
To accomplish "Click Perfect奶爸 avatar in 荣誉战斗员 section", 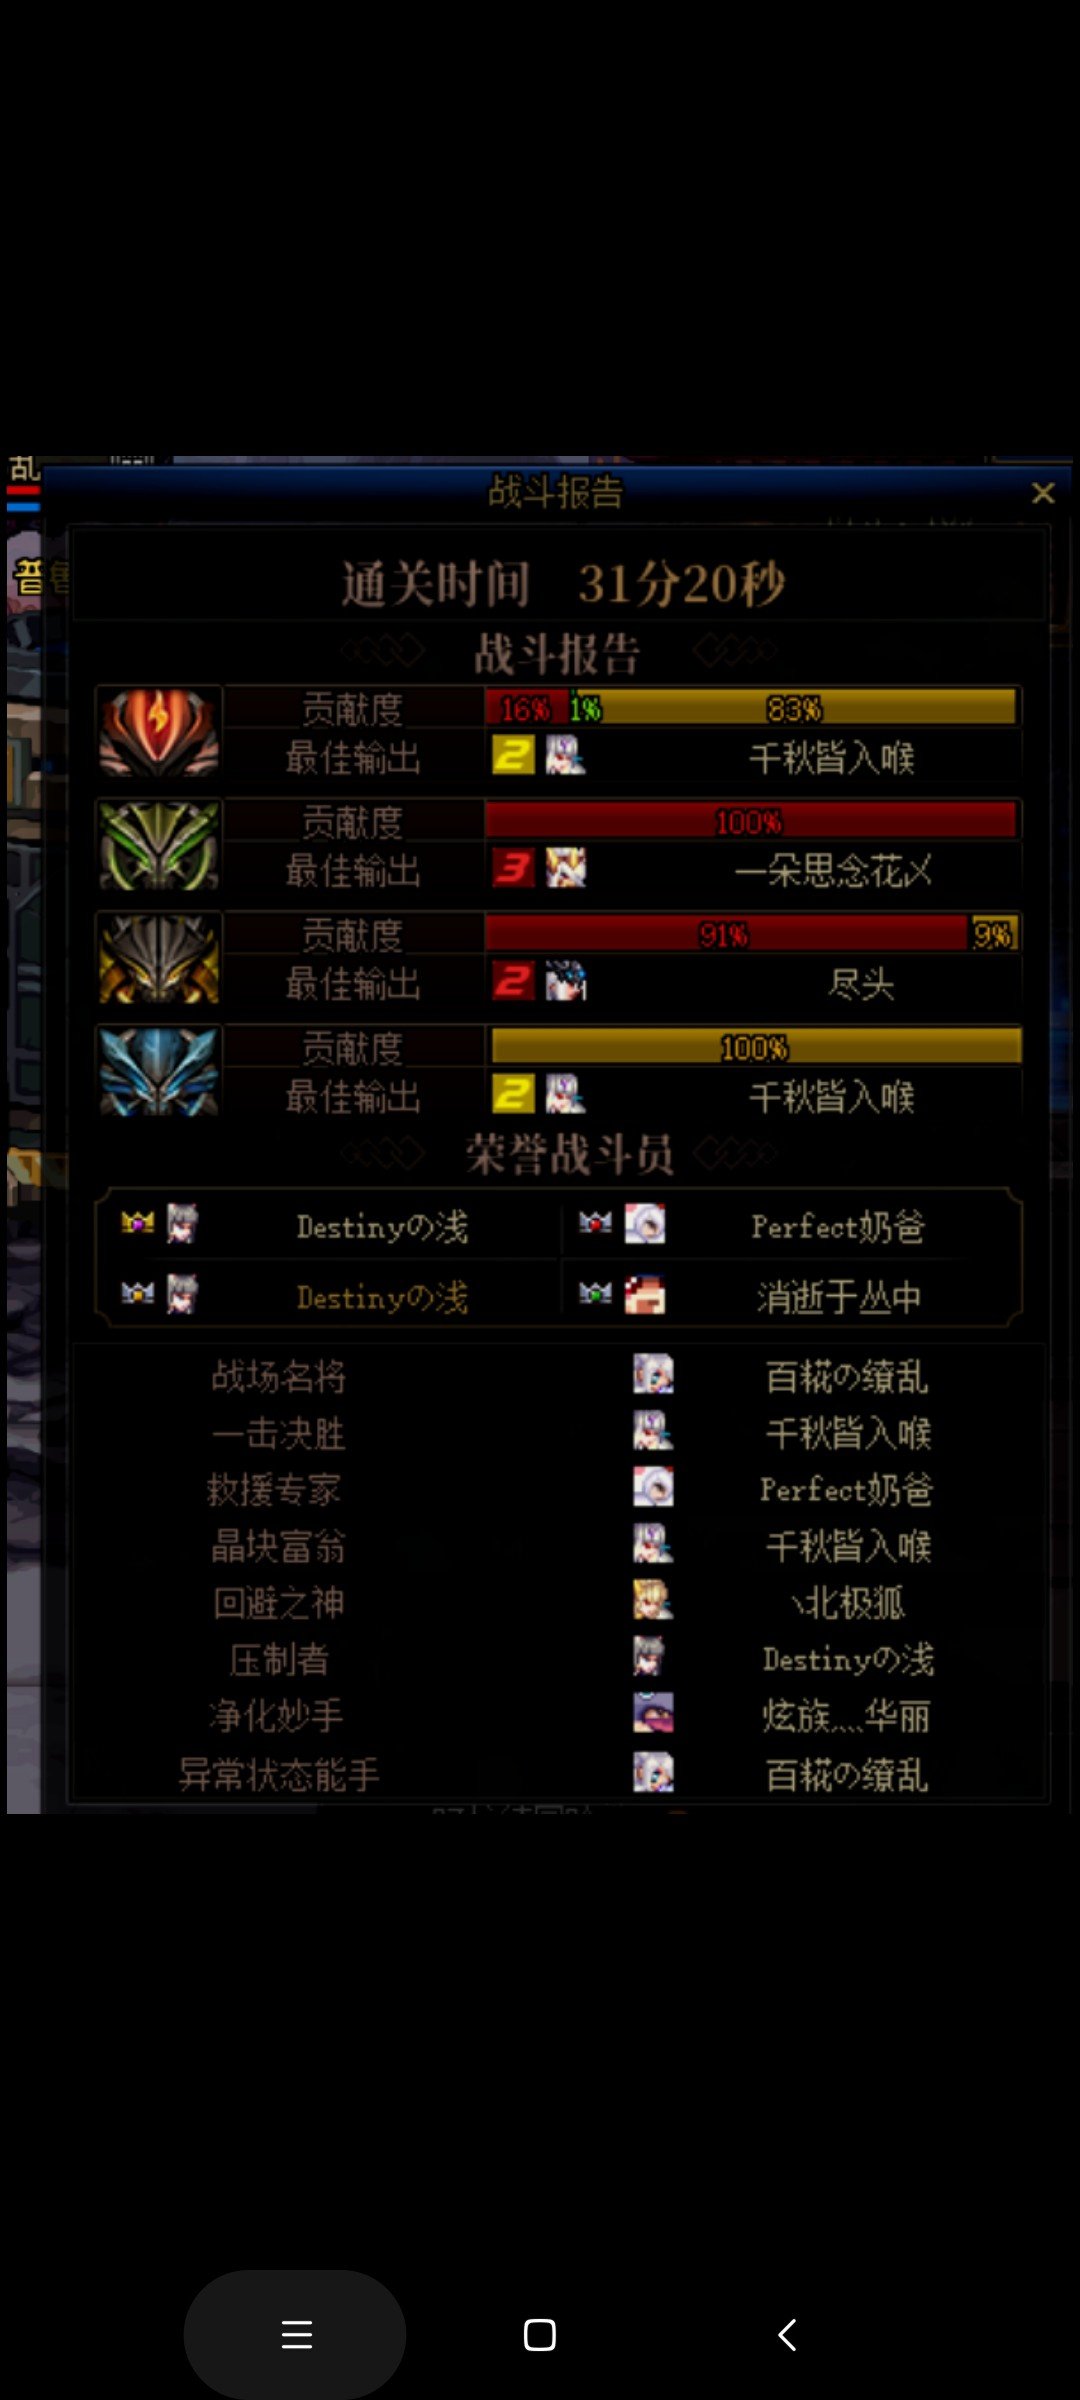I will pos(645,1224).
